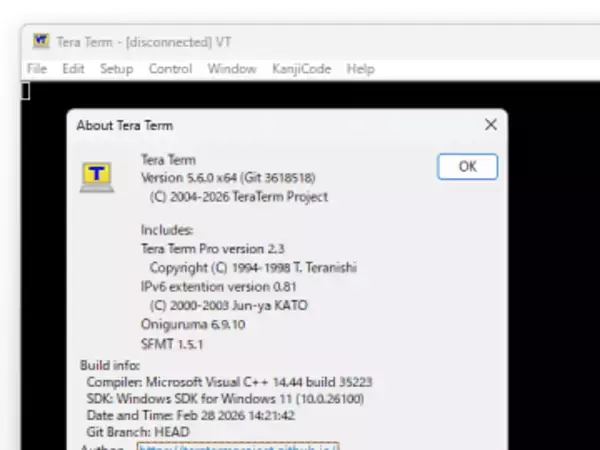
Task: Click the 'Tera Term - [disconnected] VT' window title
Action: point(144,42)
